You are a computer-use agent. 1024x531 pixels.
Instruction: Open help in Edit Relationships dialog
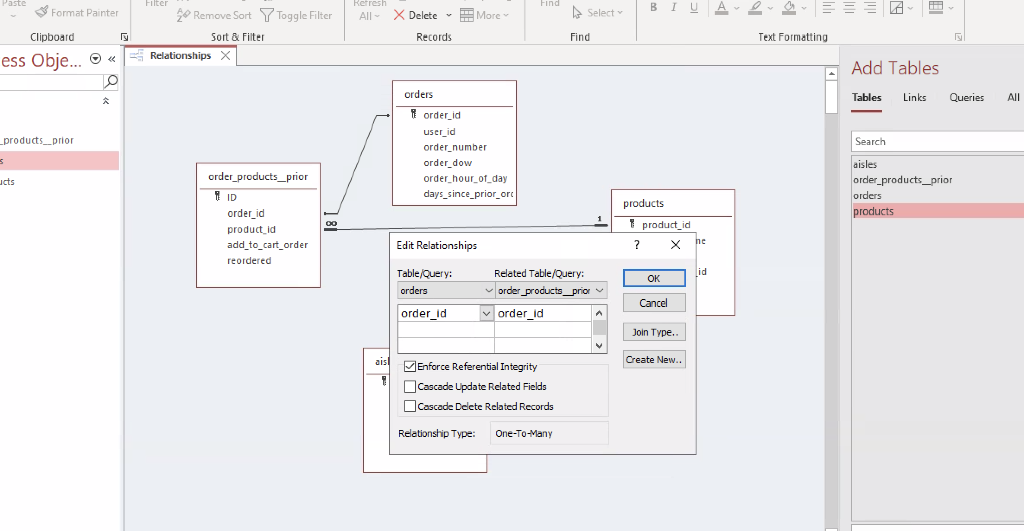[637, 245]
